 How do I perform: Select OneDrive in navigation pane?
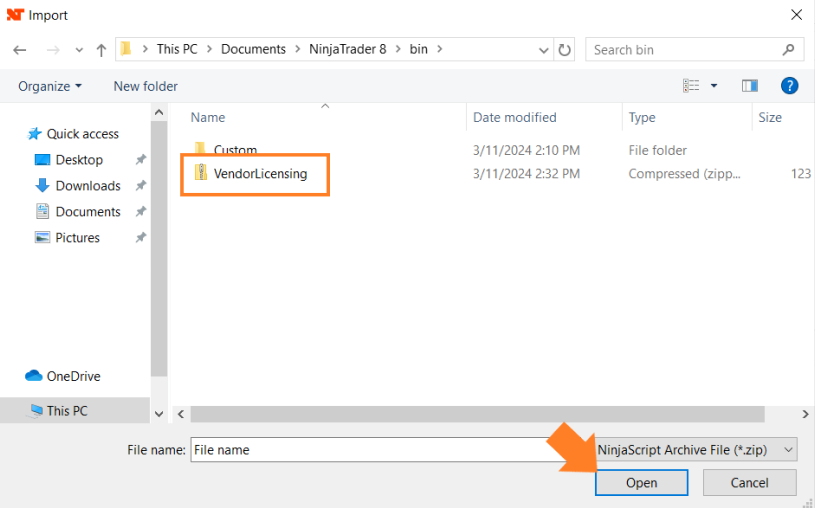63,376
